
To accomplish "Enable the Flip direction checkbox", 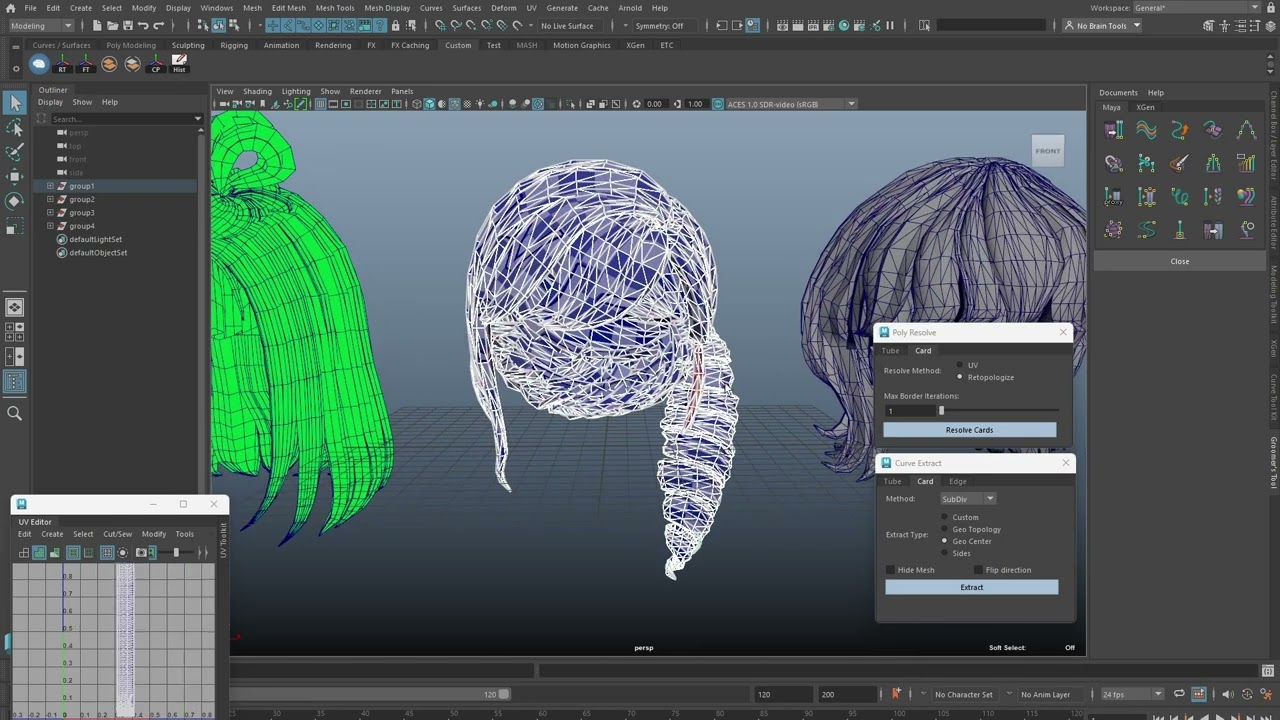I will pos(979,570).
